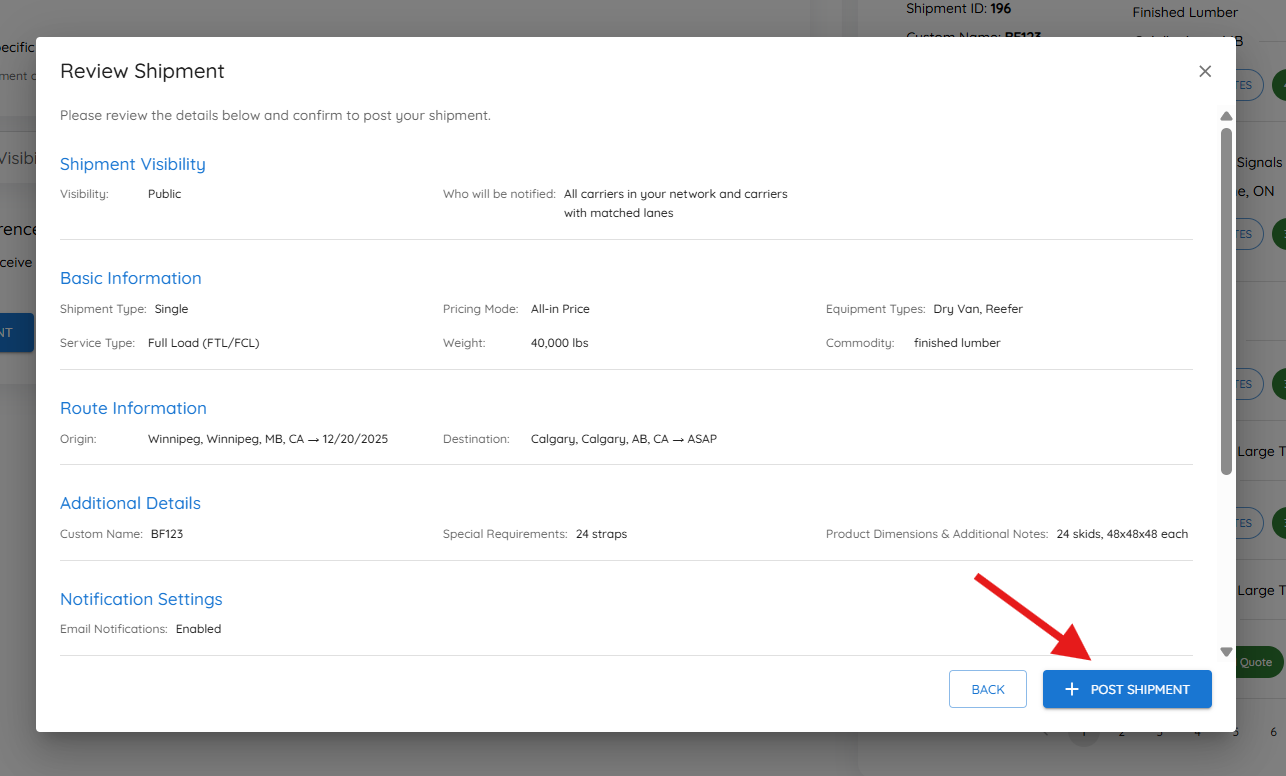
Task: Select the Shipment Visibility heading
Action: click(133, 164)
